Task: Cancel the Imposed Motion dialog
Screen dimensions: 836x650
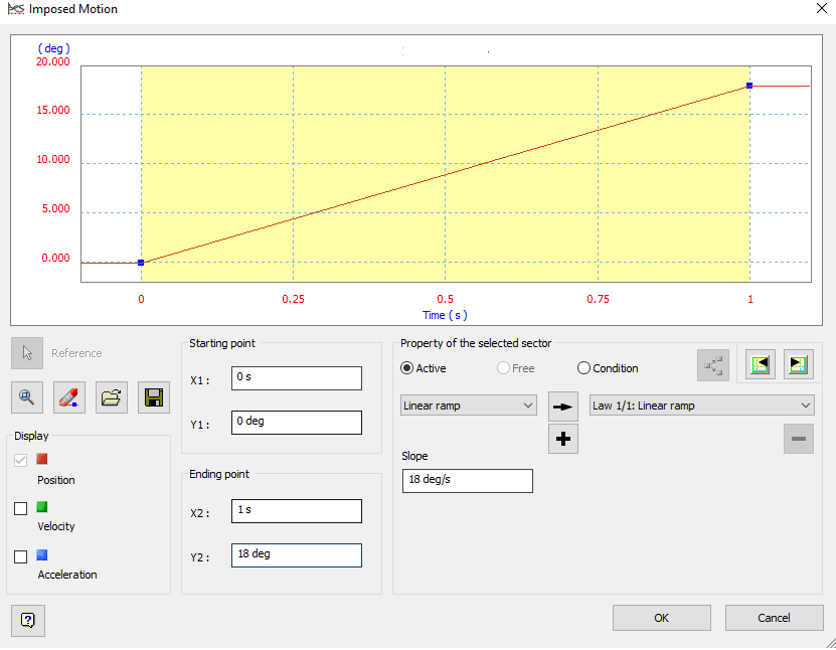Action: coord(773,617)
